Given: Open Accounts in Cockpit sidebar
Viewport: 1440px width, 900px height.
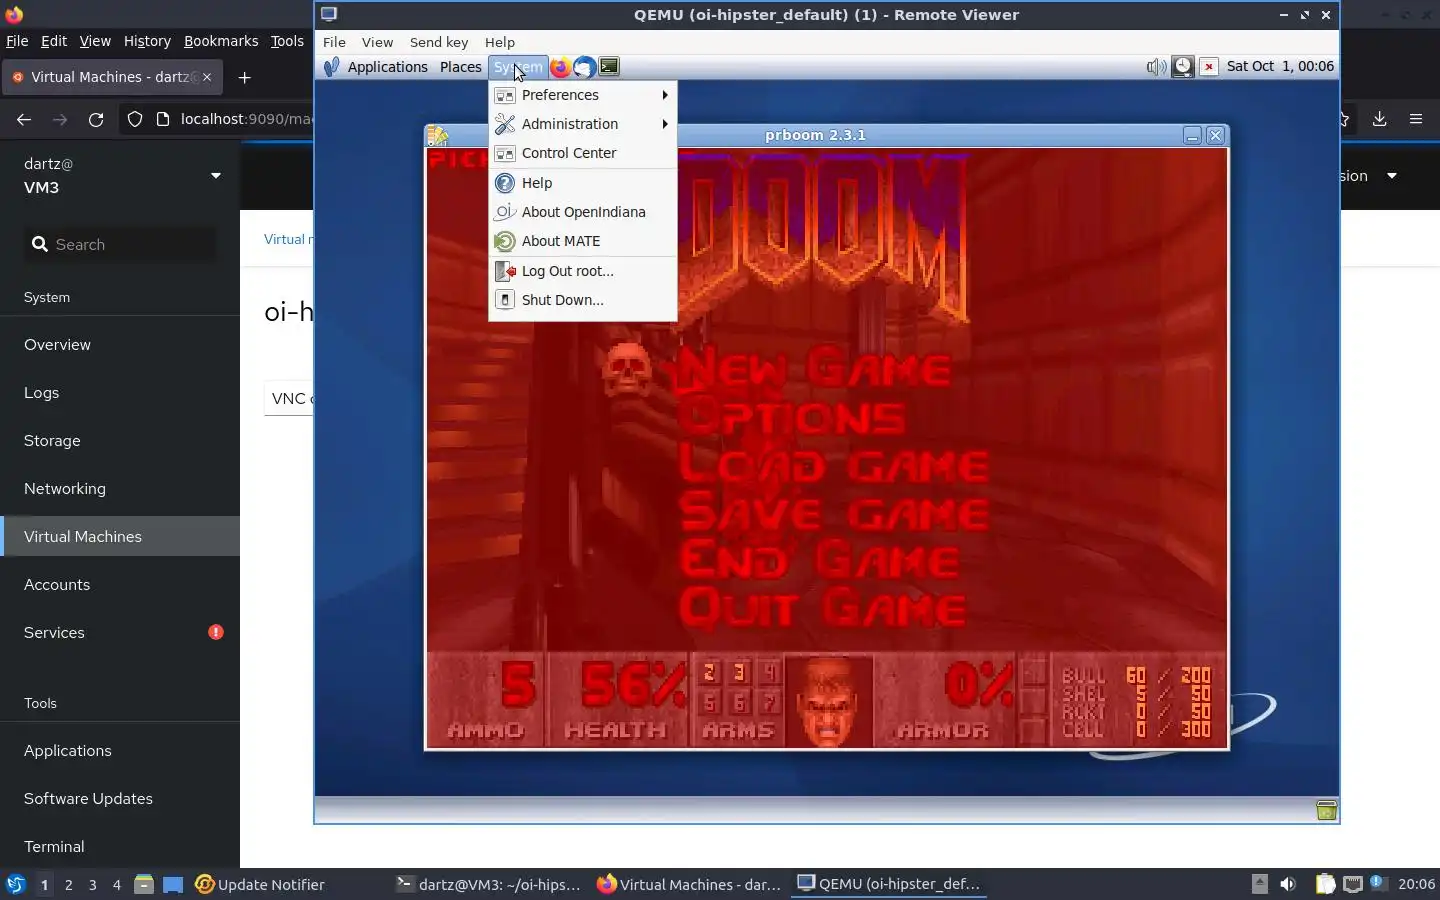Looking at the screenshot, I should click(120, 584).
